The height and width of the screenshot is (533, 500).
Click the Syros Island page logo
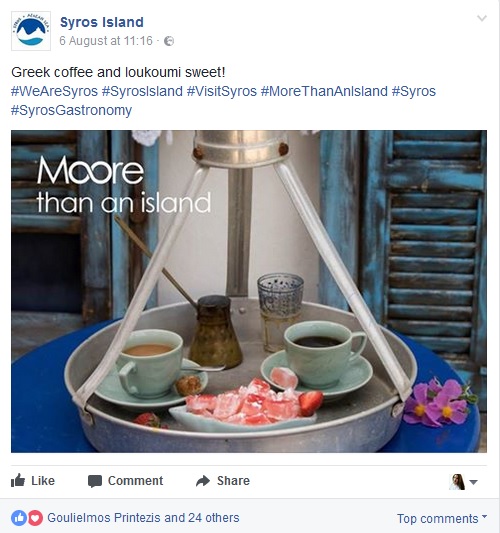point(31,31)
